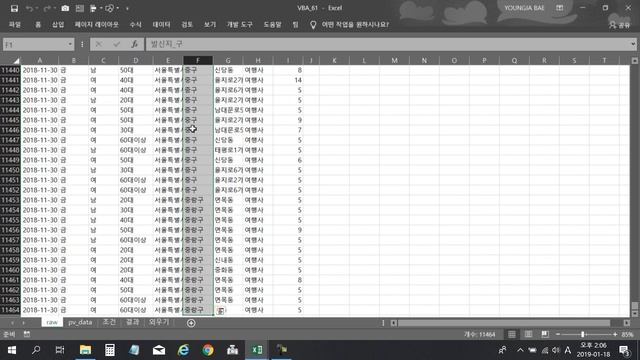
Task: Open the 수식 ribbon tab
Action: 136,24
